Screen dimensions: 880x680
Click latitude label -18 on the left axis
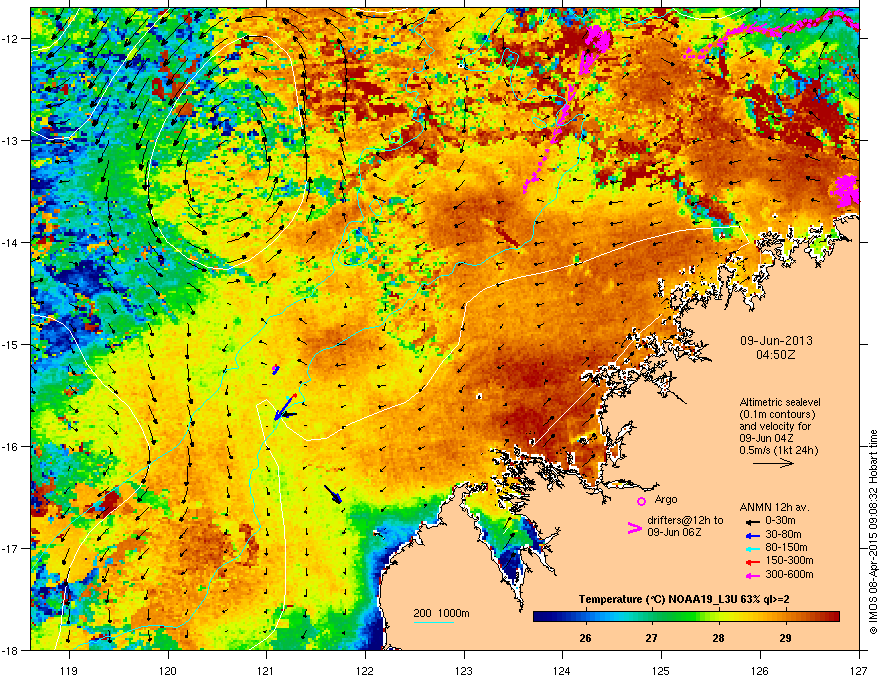(10, 650)
